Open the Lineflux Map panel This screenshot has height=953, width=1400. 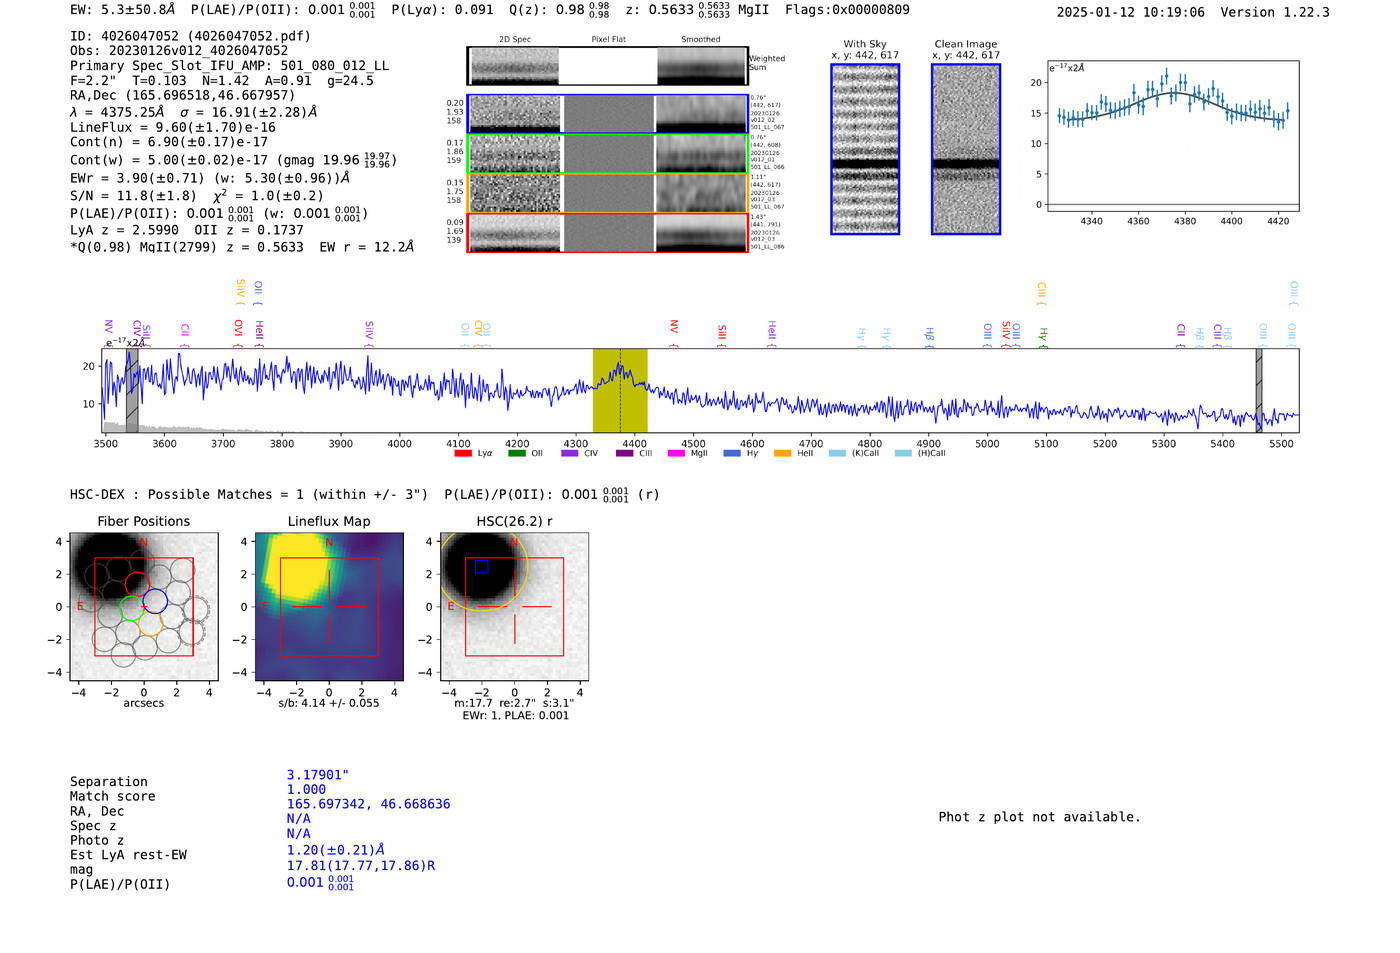click(x=329, y=607)
